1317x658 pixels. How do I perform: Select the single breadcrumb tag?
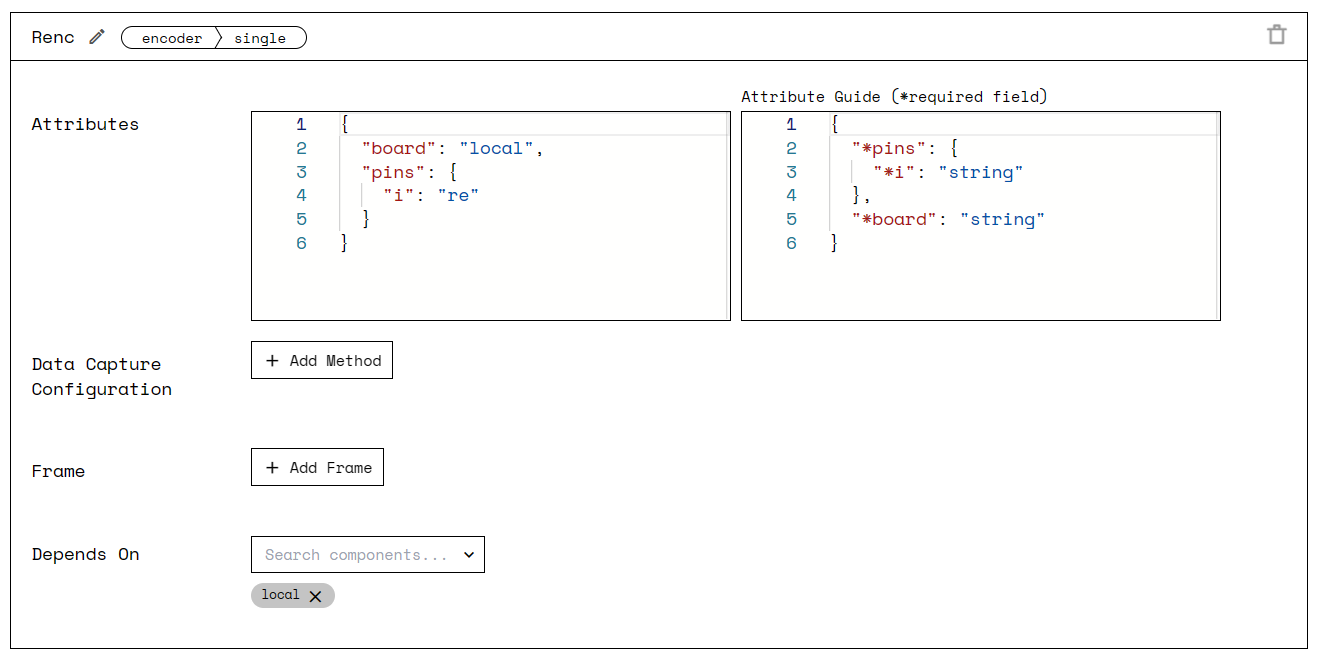click(261, 38)
